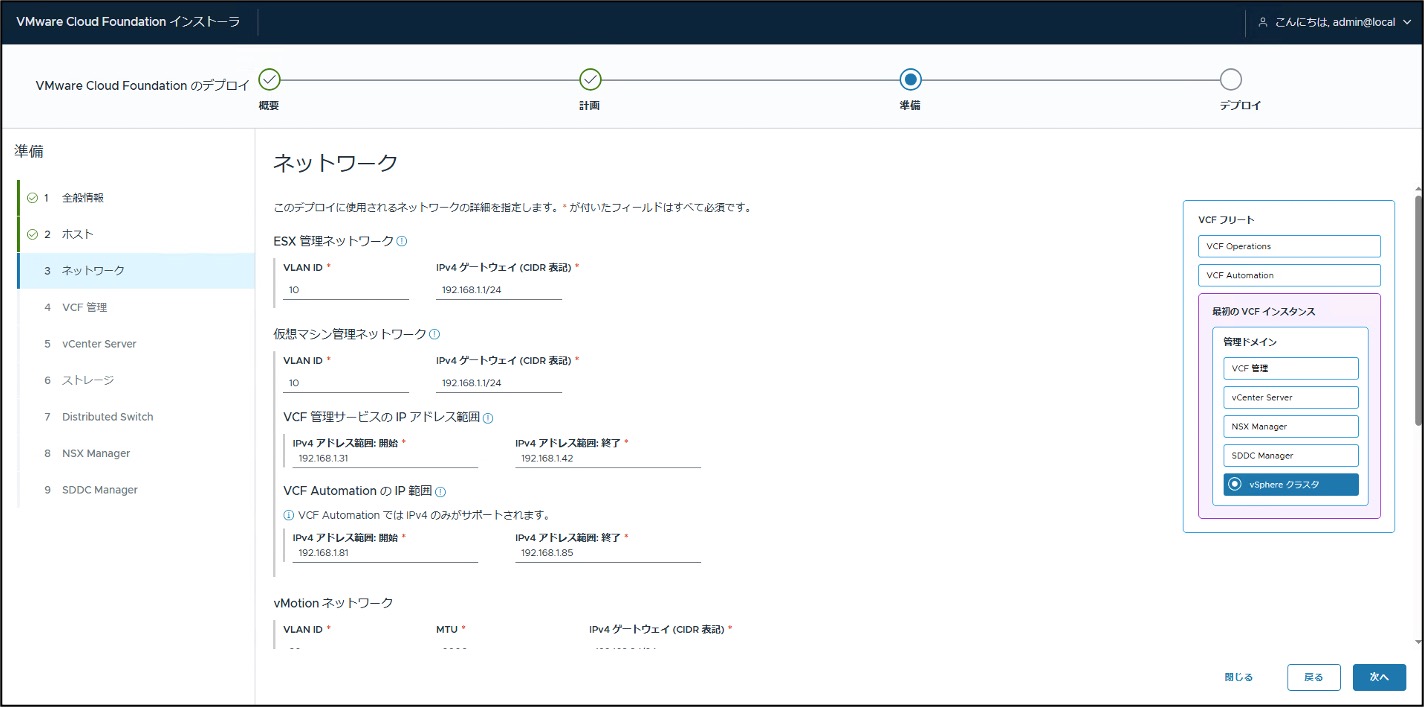Focus end address field 192.168.1.85

(x=608, y=553)
